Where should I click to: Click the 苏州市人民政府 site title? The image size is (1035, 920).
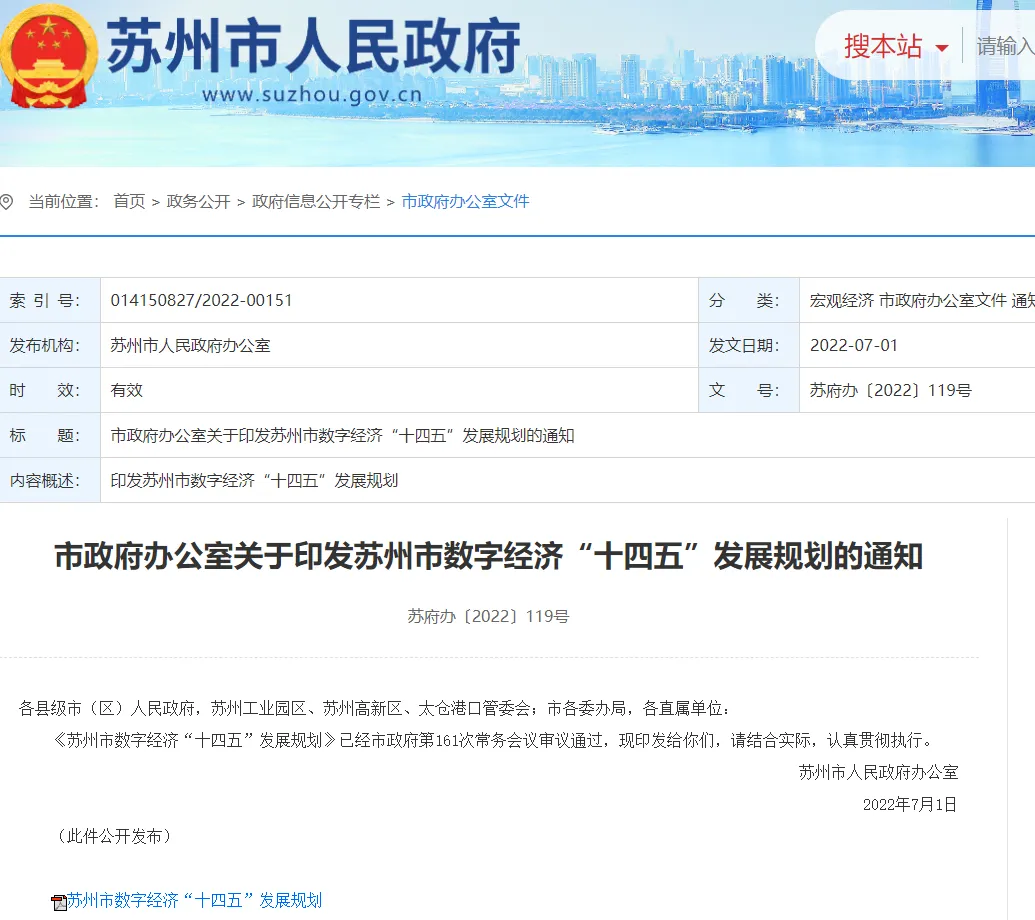[313, 46]
